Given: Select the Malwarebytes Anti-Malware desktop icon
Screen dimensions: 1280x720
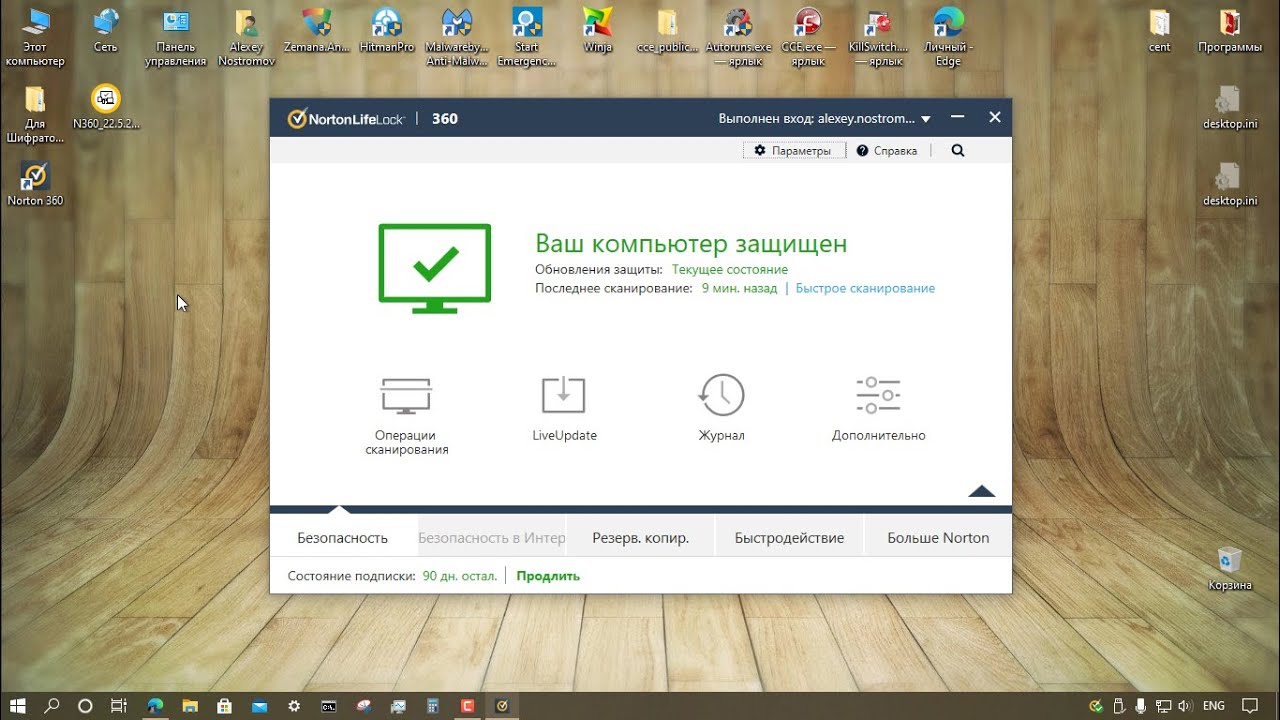Looking at the screenshot, I should (456, 37).
